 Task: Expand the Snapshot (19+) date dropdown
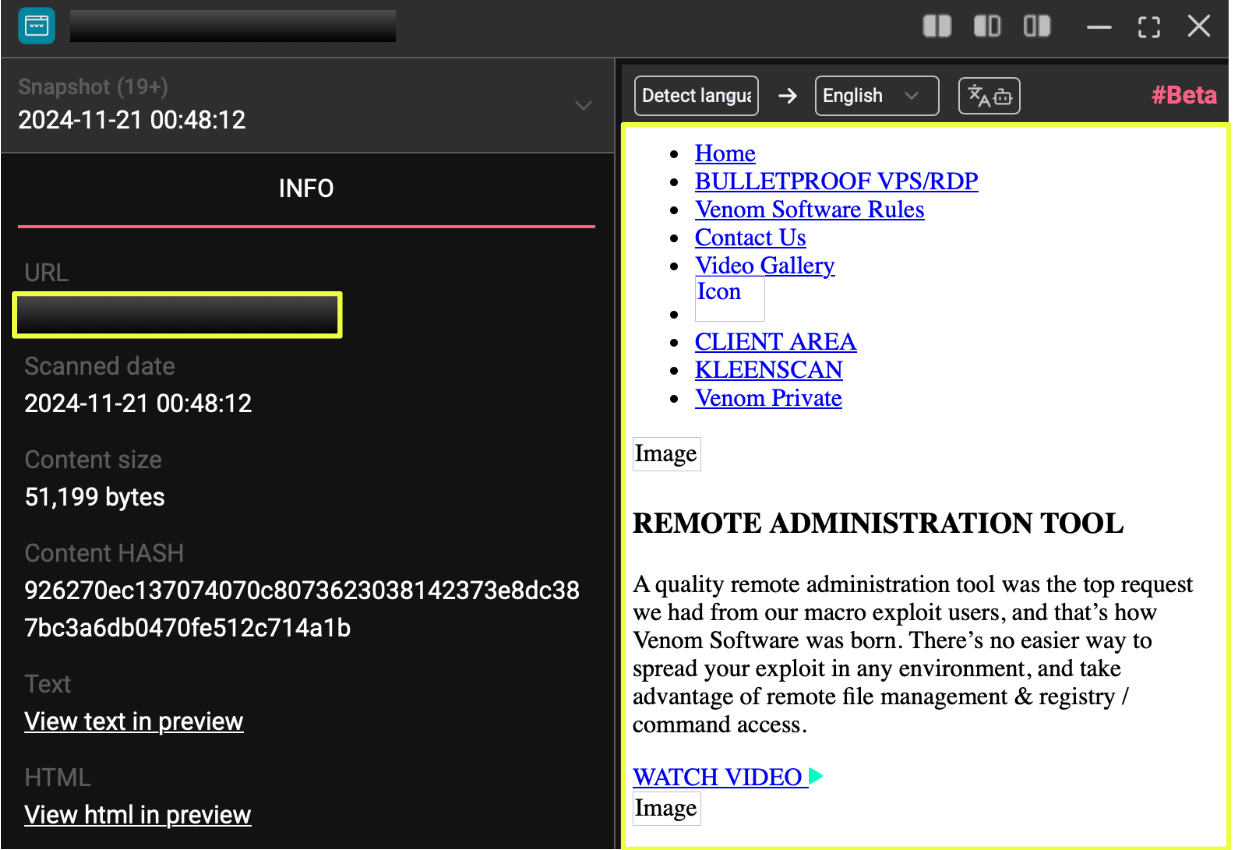click(x=584, y=105)
